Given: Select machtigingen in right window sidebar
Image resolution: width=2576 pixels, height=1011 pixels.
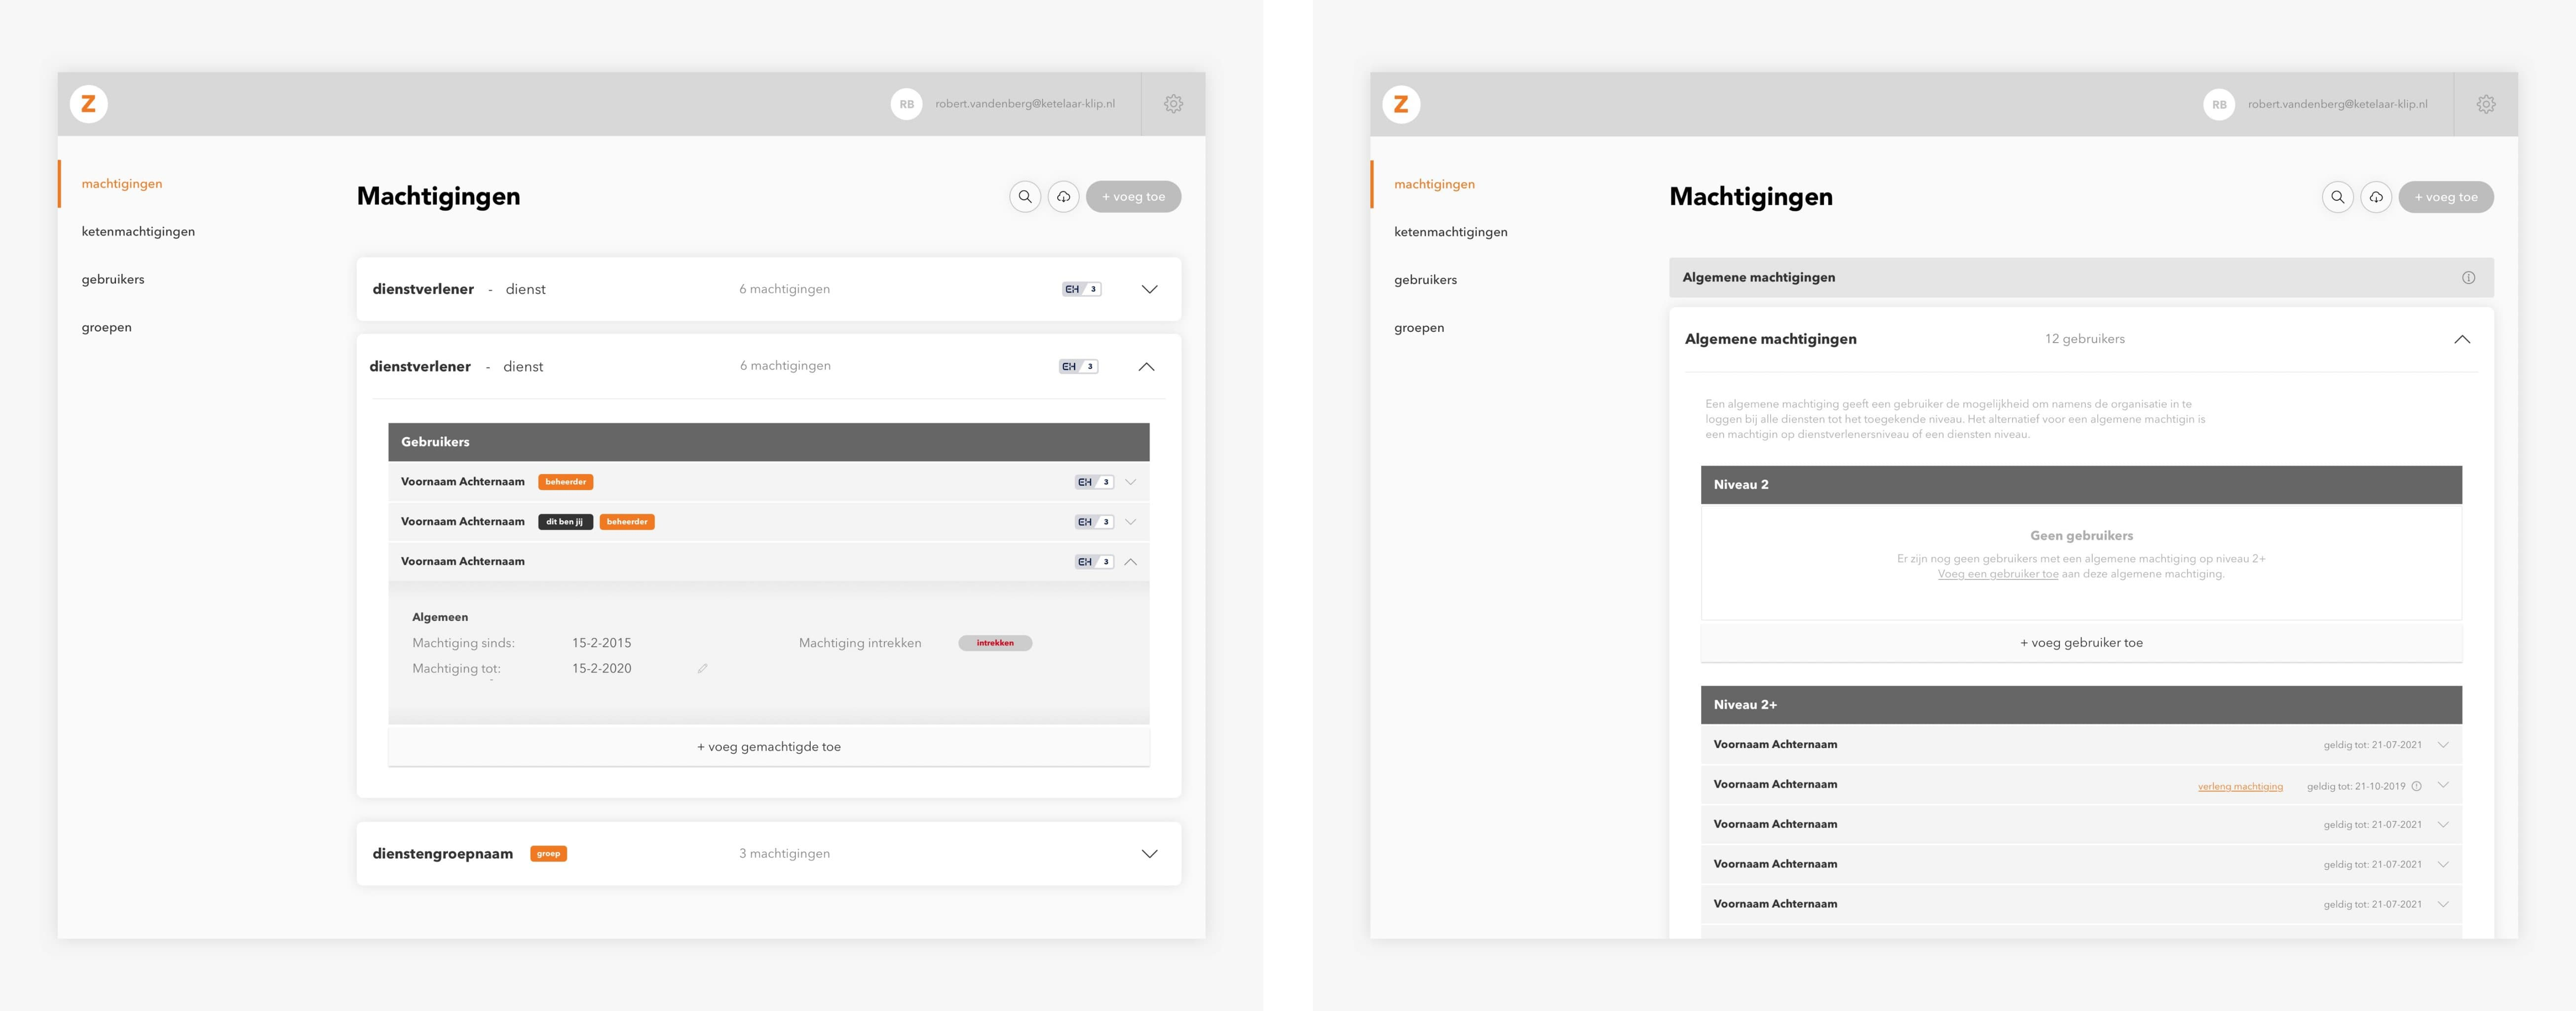Looking at the screenshot, I should click(x=1434, y=184).
